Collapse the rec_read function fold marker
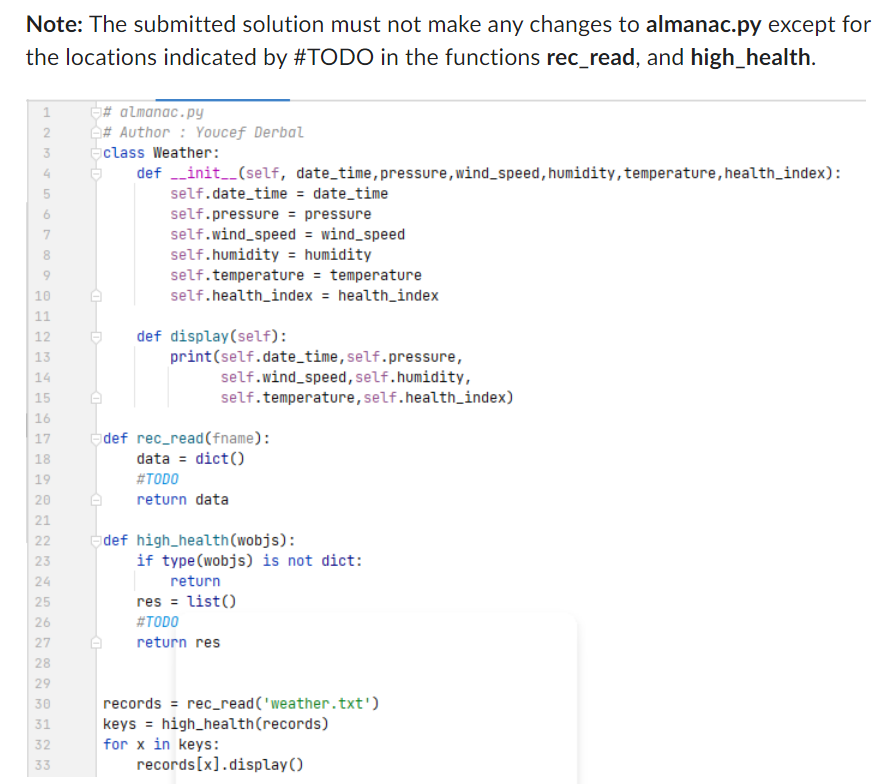 96,439
